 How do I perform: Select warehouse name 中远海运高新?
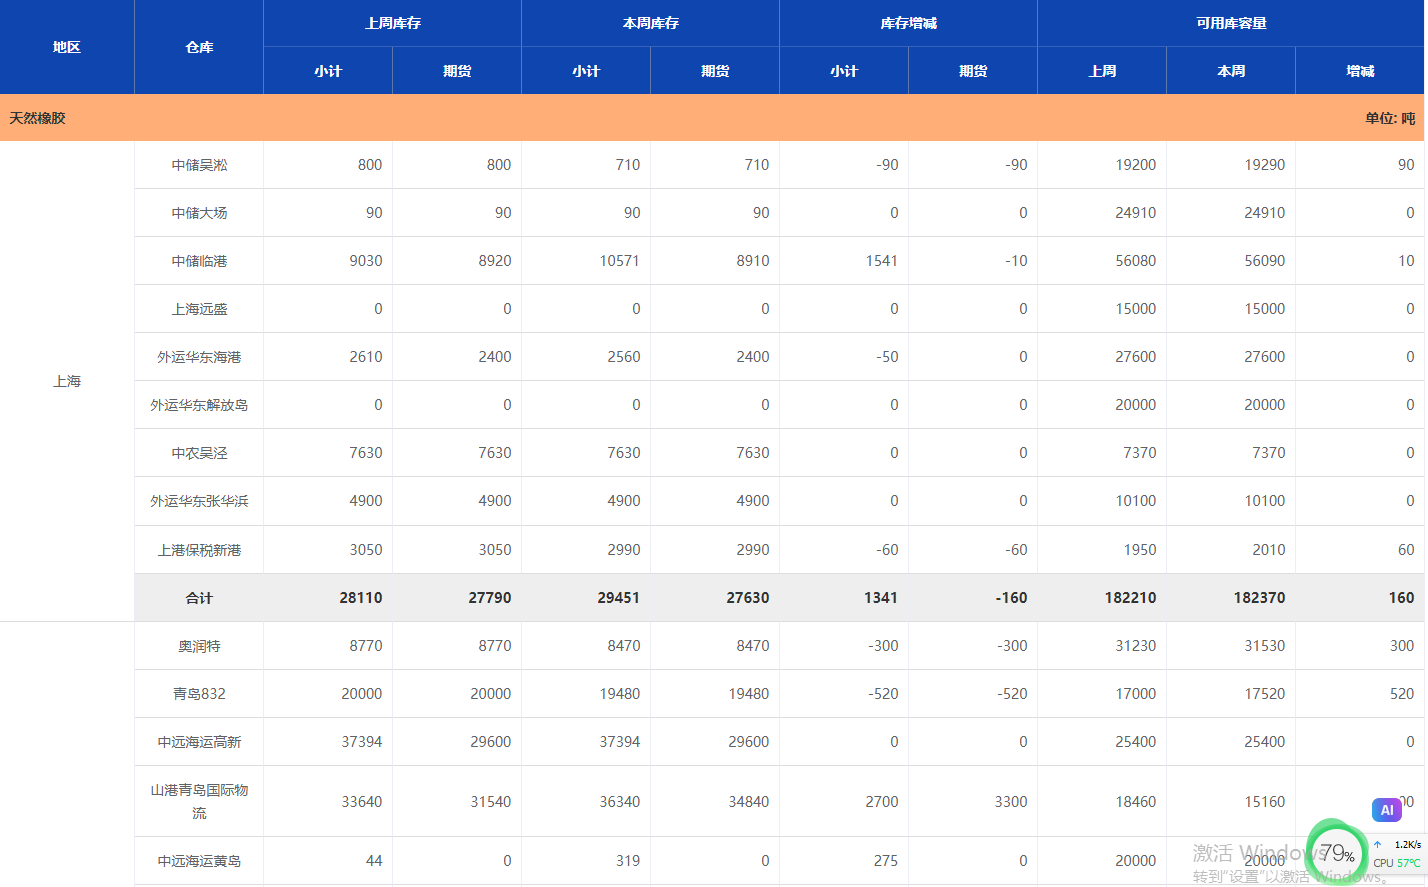[199, 742]
